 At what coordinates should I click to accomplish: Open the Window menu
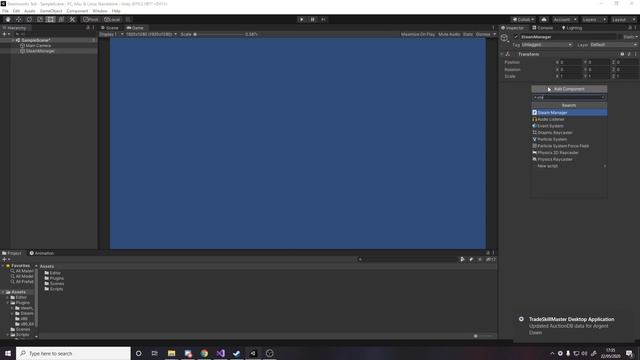tap(100, 11)
